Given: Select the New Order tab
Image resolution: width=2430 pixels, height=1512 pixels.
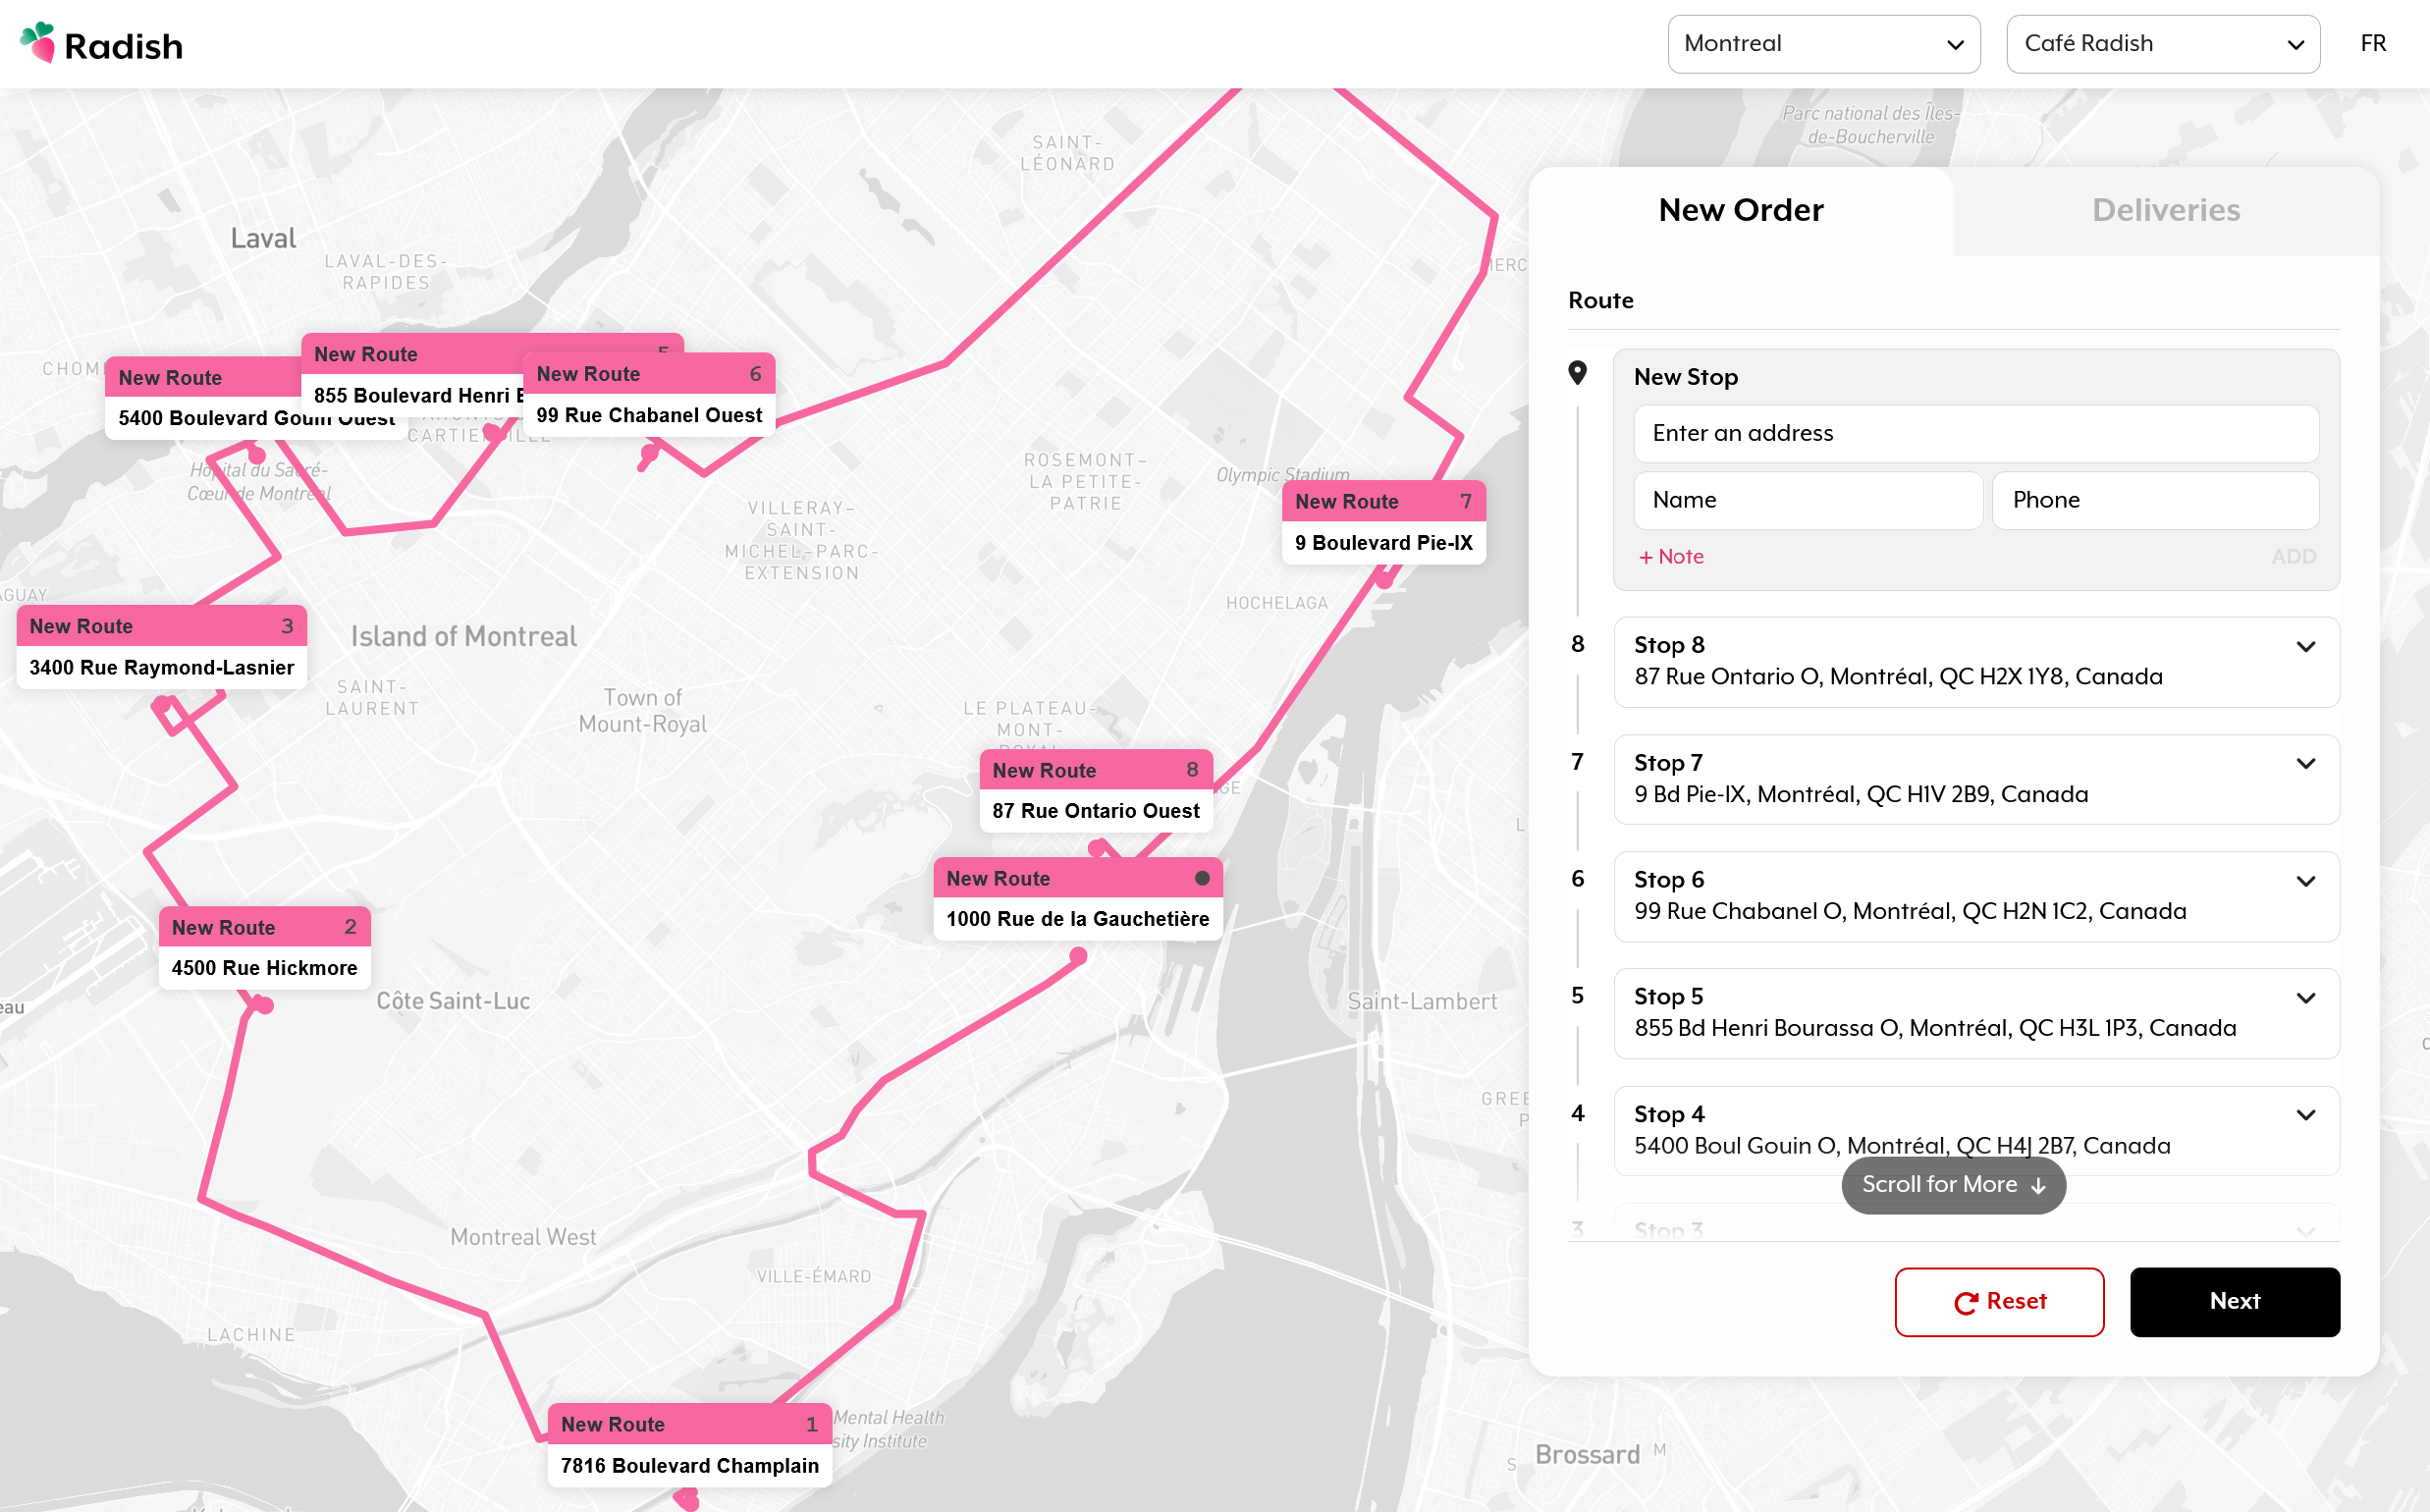Looking at the screenshot, I should [1740, 210].
